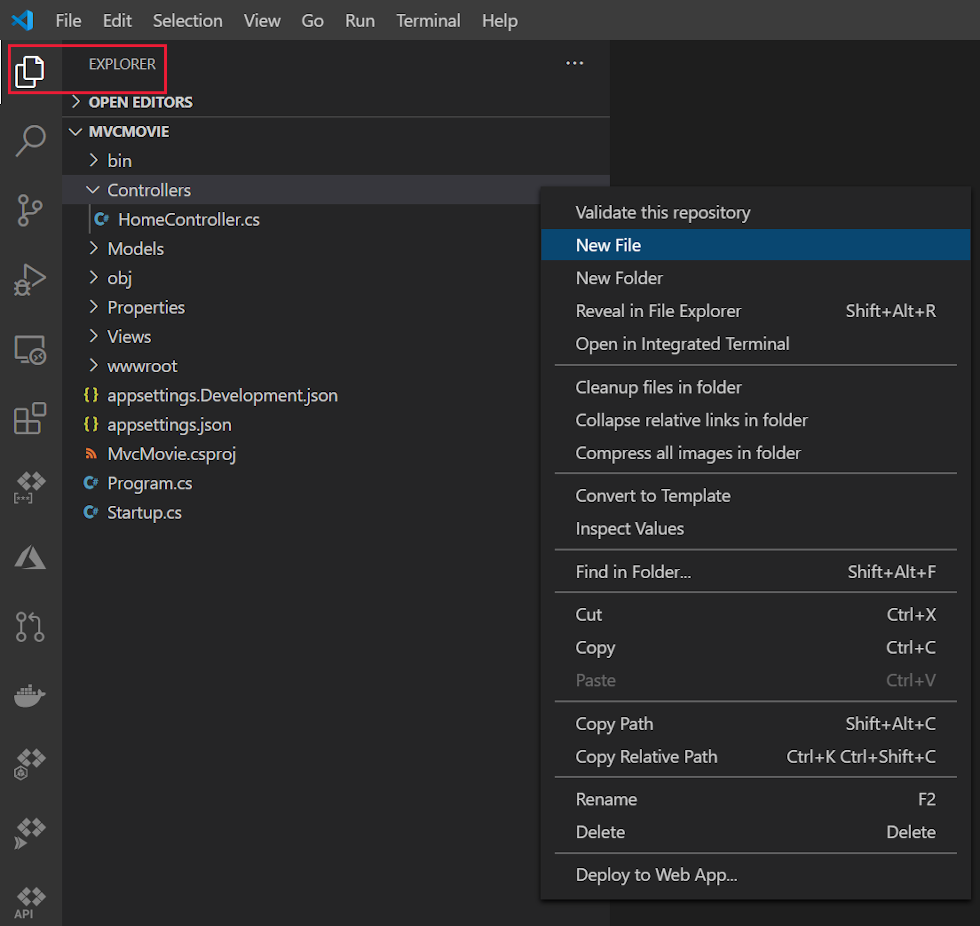This screenshot has width=980, height=926.
Task: Select the Source Control icon
Action: [30, 211]
